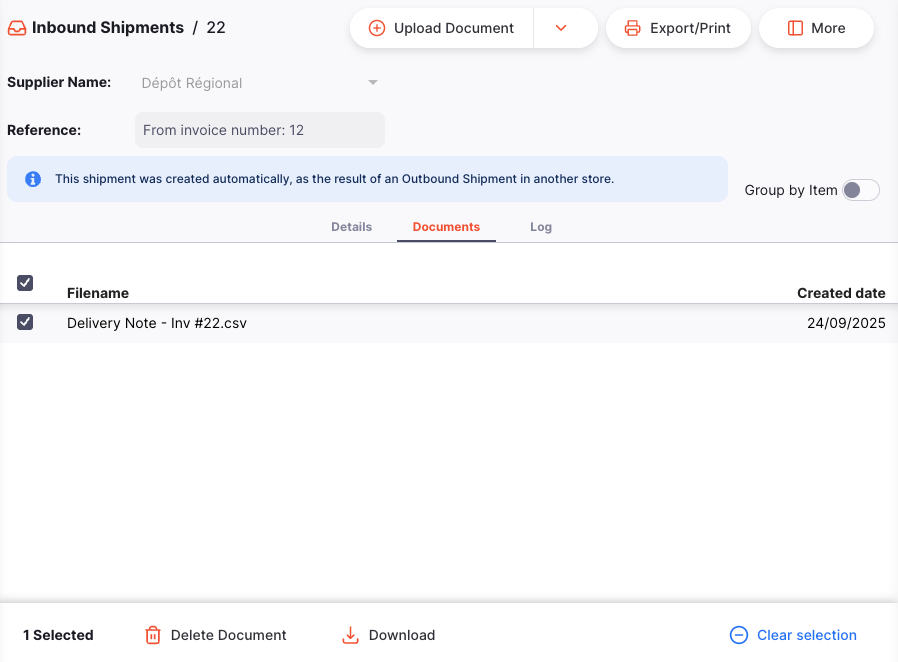This screenshot has width=898, height=662.
Task: Switch to the Details tab
Action: pyautogui.click(x=351, y=226)
